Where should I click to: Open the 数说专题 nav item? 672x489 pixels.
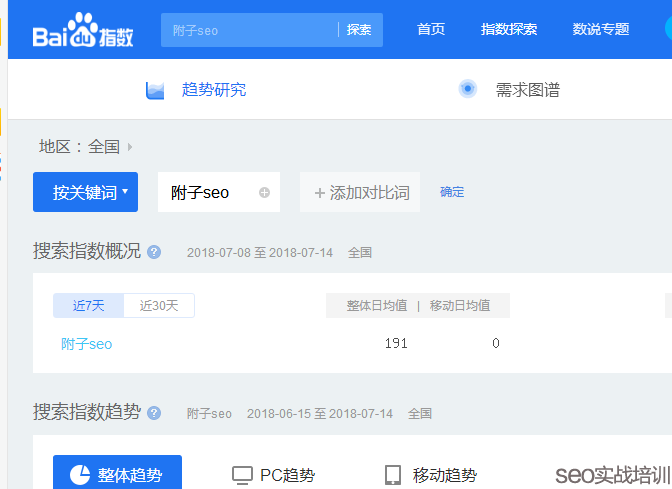tap(601, 29)
